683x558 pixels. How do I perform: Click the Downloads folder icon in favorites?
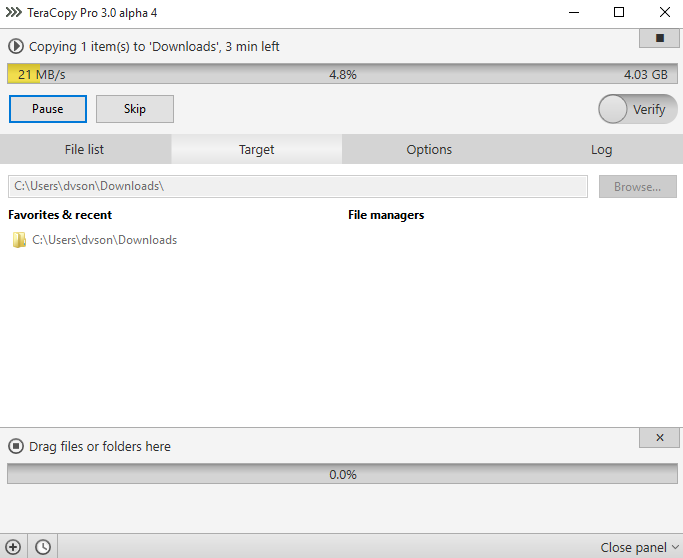coord(19,240)
